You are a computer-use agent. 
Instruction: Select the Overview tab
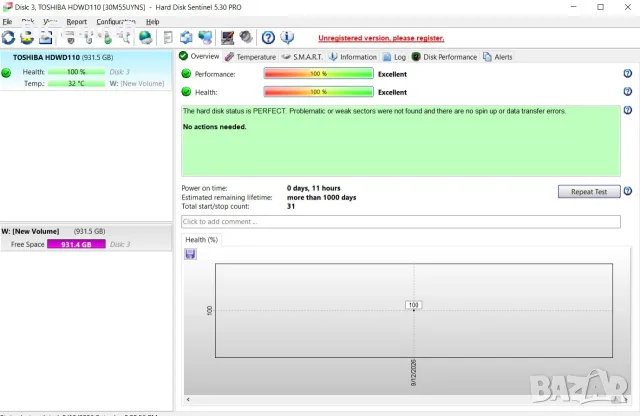tap(200, 56)
